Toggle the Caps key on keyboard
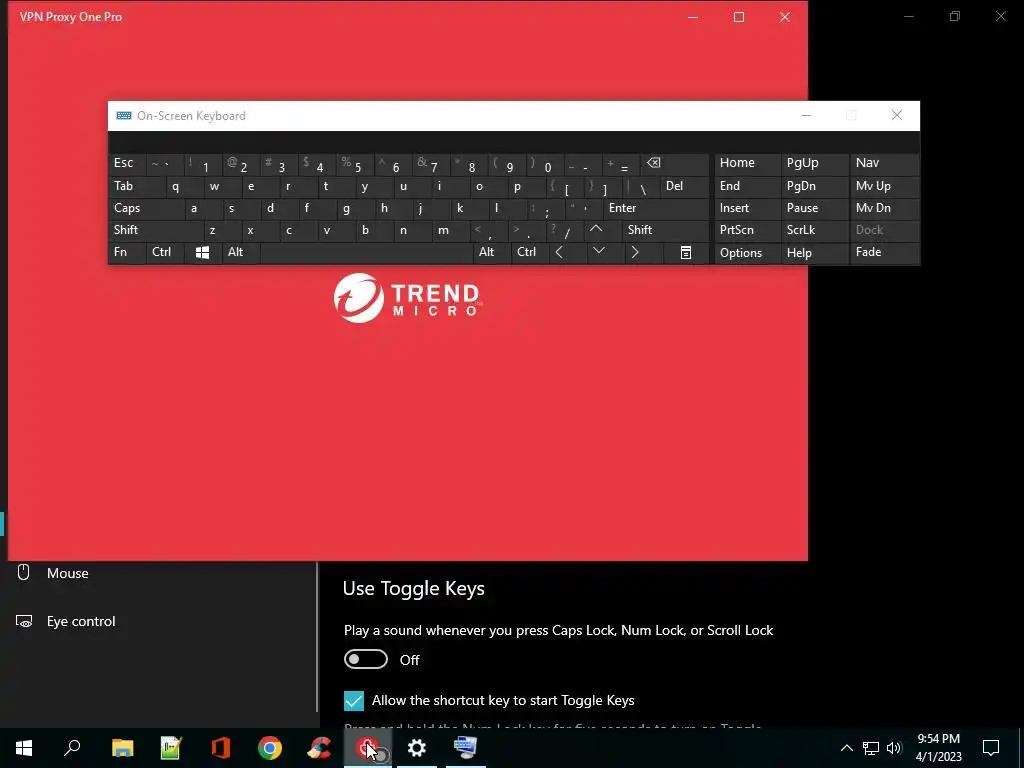1024x768 pixels. tap(146, 208)
